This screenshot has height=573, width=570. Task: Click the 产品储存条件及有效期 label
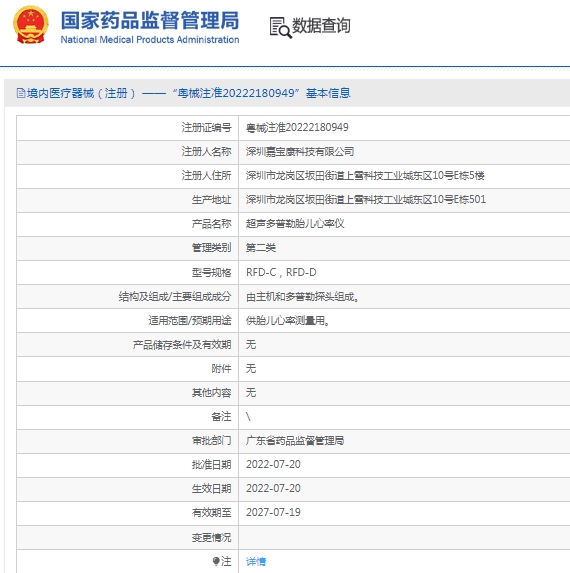coord(182,344)
